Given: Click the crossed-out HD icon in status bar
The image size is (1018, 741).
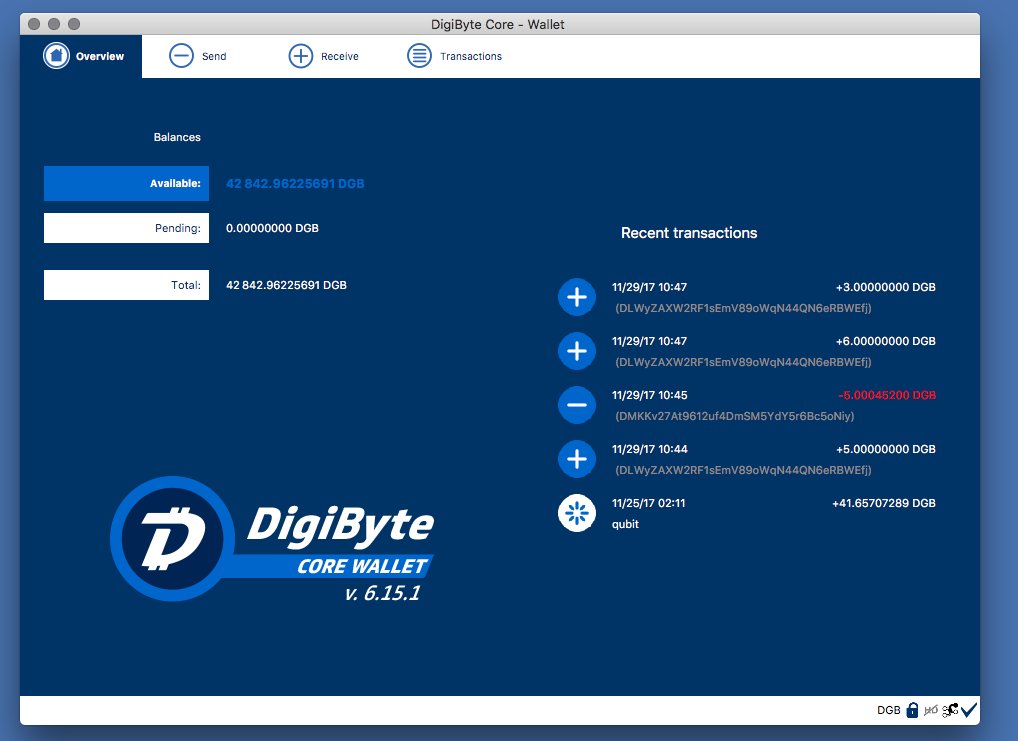Looking at the screenshot, I should click(930, 710).
